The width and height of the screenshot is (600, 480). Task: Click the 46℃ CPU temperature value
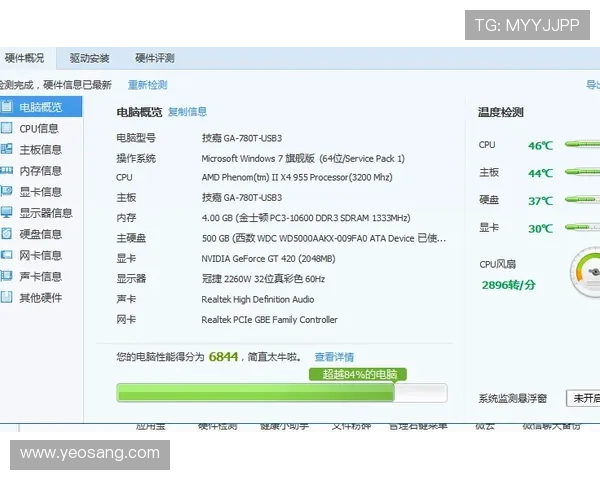(x=540, y=145)
